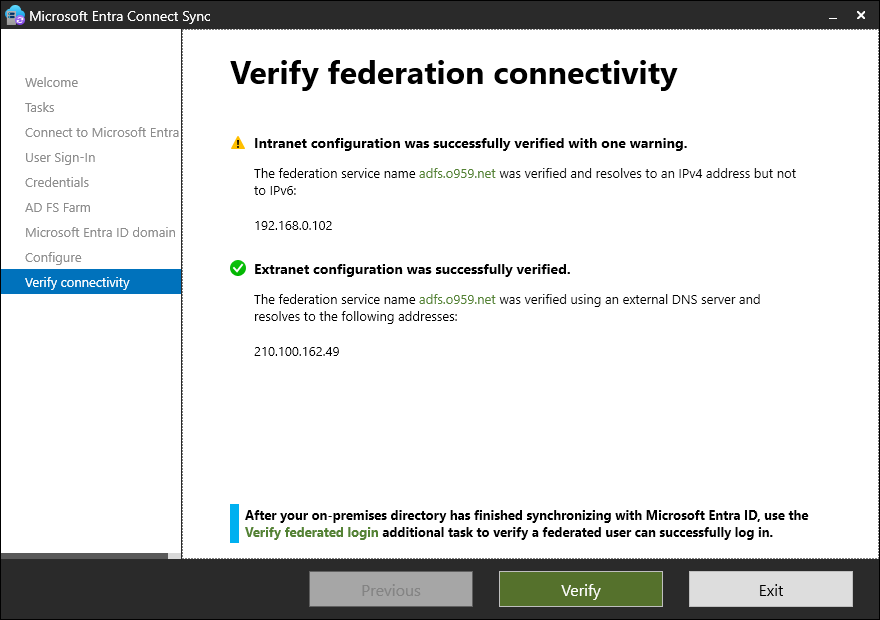This screenshot has height=620, width=880.
Task: Click the Microsoft Entra Connect Sync title text
Action: 120,16
